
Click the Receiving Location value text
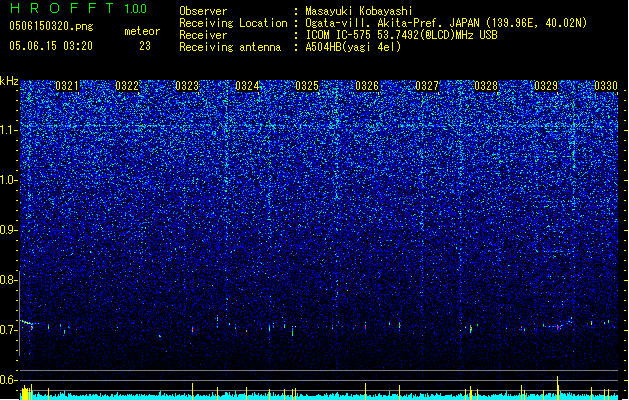tap(446, 23)
